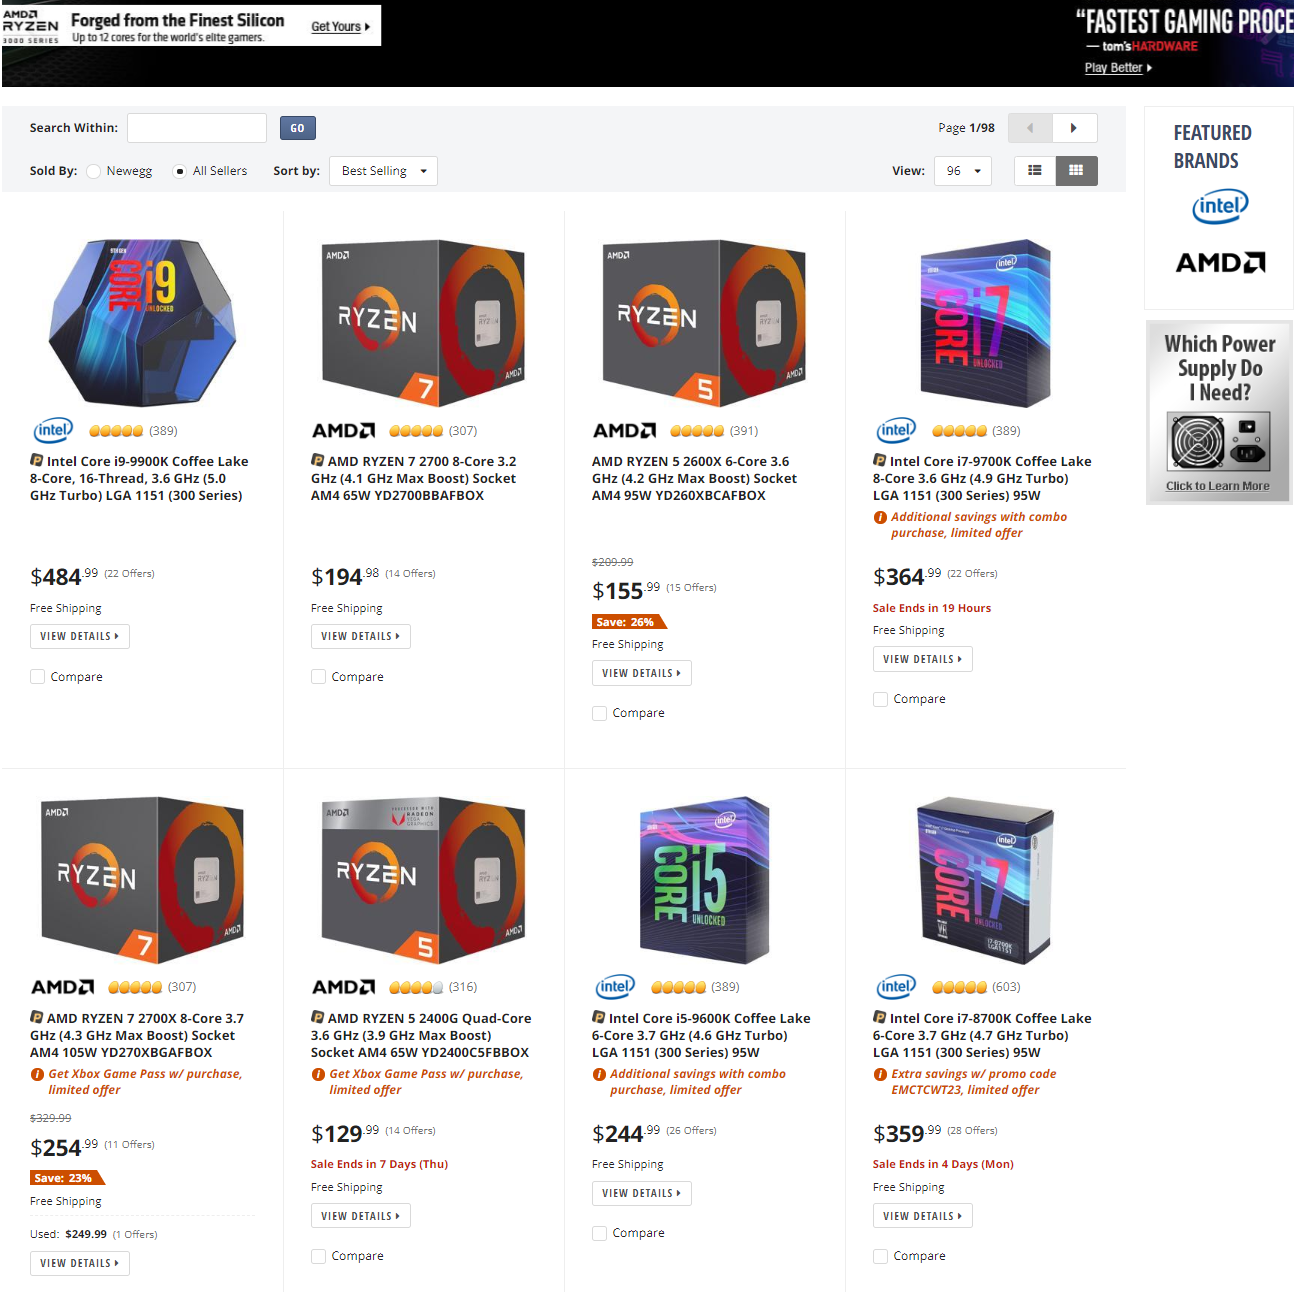This screenshot has height=1292, width=1302.
Task: Check Compare for Intel Core i5-9600K
Action: [x=600, y=1233]
